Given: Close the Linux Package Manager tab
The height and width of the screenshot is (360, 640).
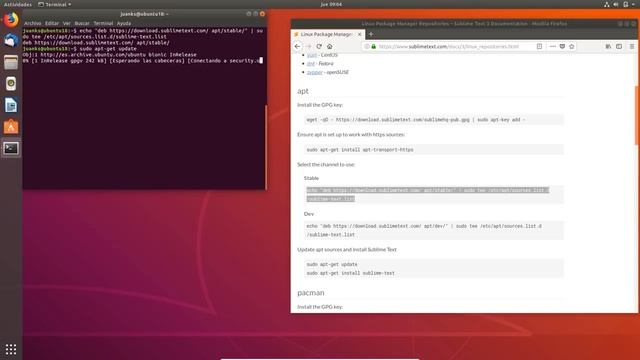Looking at the screenshot, I should pos(360,34).
